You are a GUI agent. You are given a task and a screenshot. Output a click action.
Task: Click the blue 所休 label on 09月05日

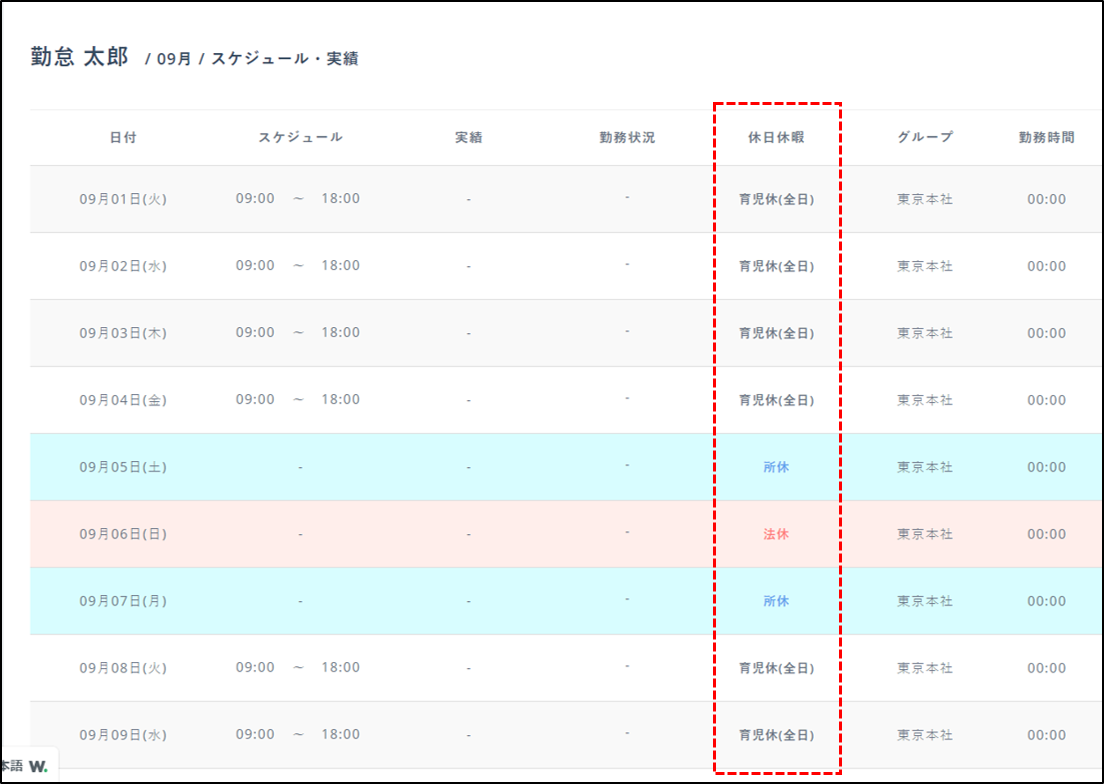[x=776, y=467]
